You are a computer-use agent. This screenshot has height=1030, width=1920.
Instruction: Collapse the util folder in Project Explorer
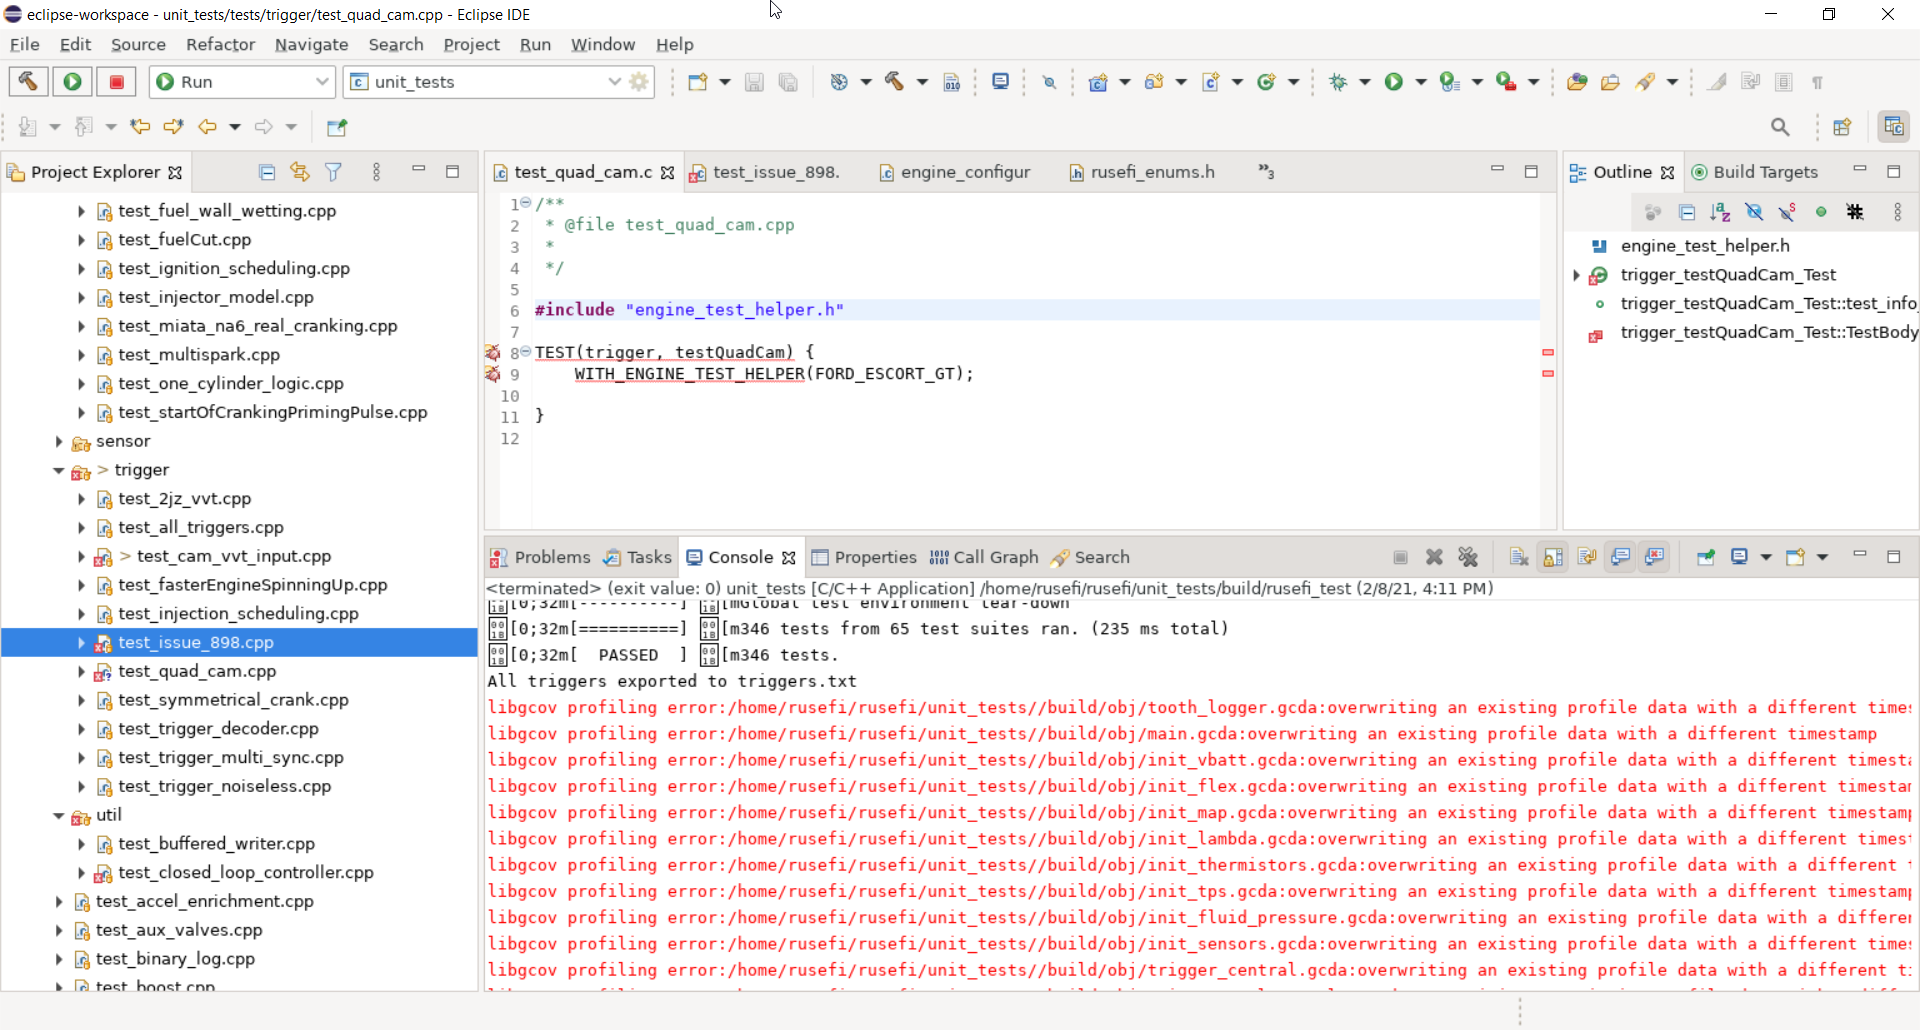point(59,816)
